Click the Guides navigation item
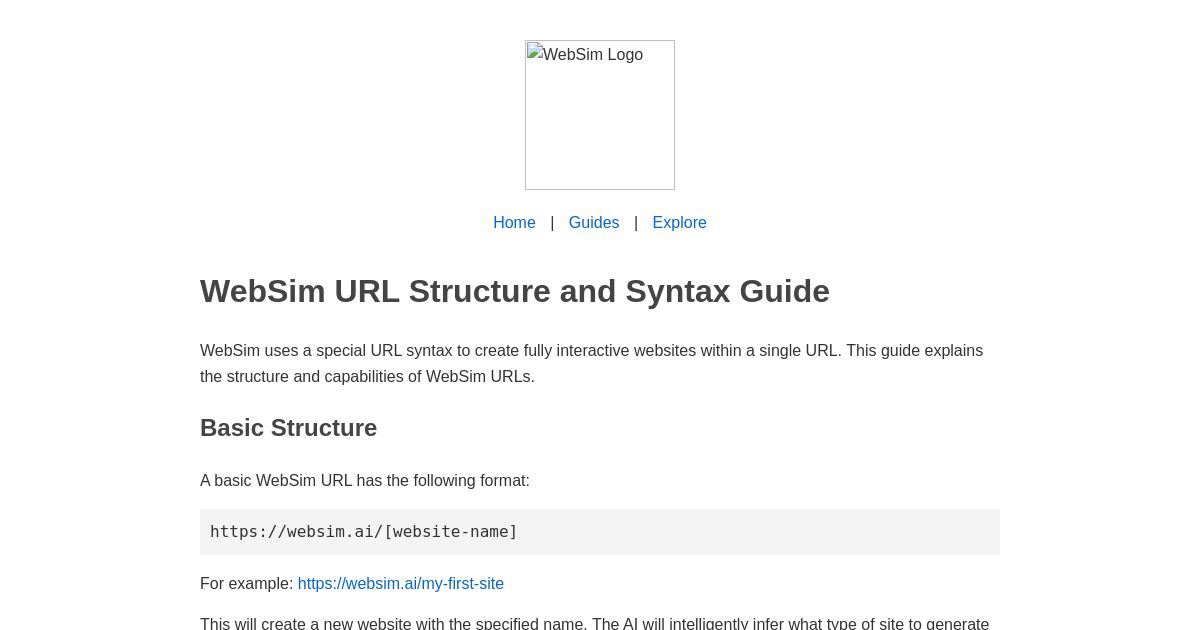 (593, 222)
